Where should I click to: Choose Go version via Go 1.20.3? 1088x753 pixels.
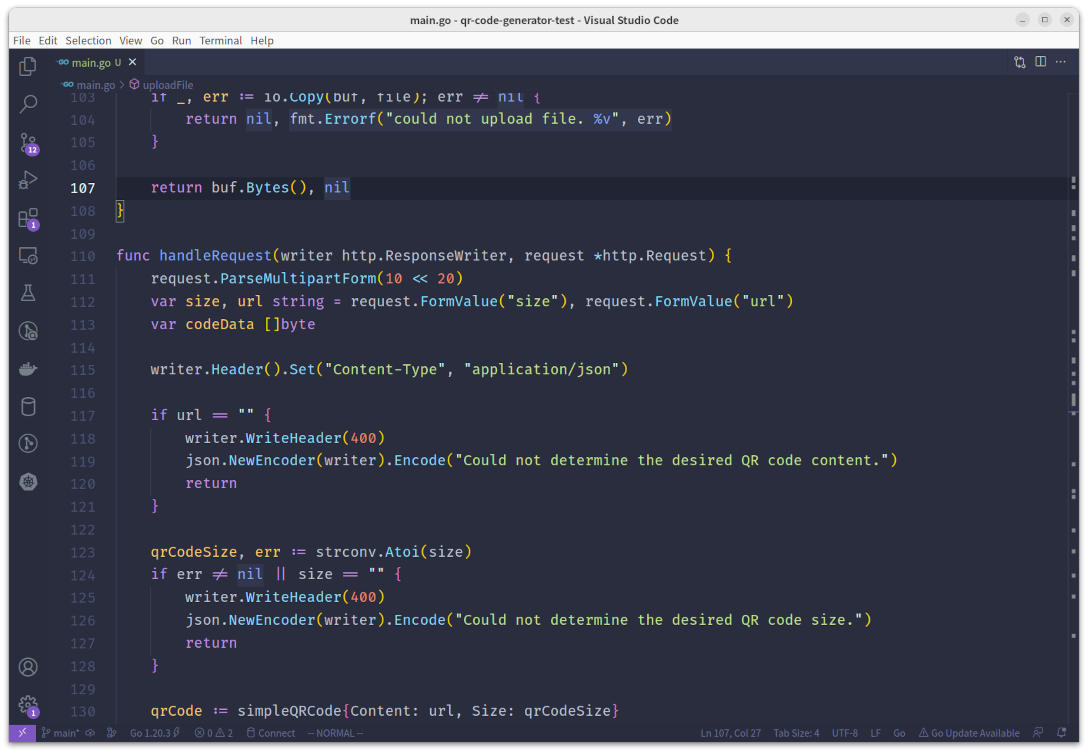pyautogui.click(x=155, y=733)
